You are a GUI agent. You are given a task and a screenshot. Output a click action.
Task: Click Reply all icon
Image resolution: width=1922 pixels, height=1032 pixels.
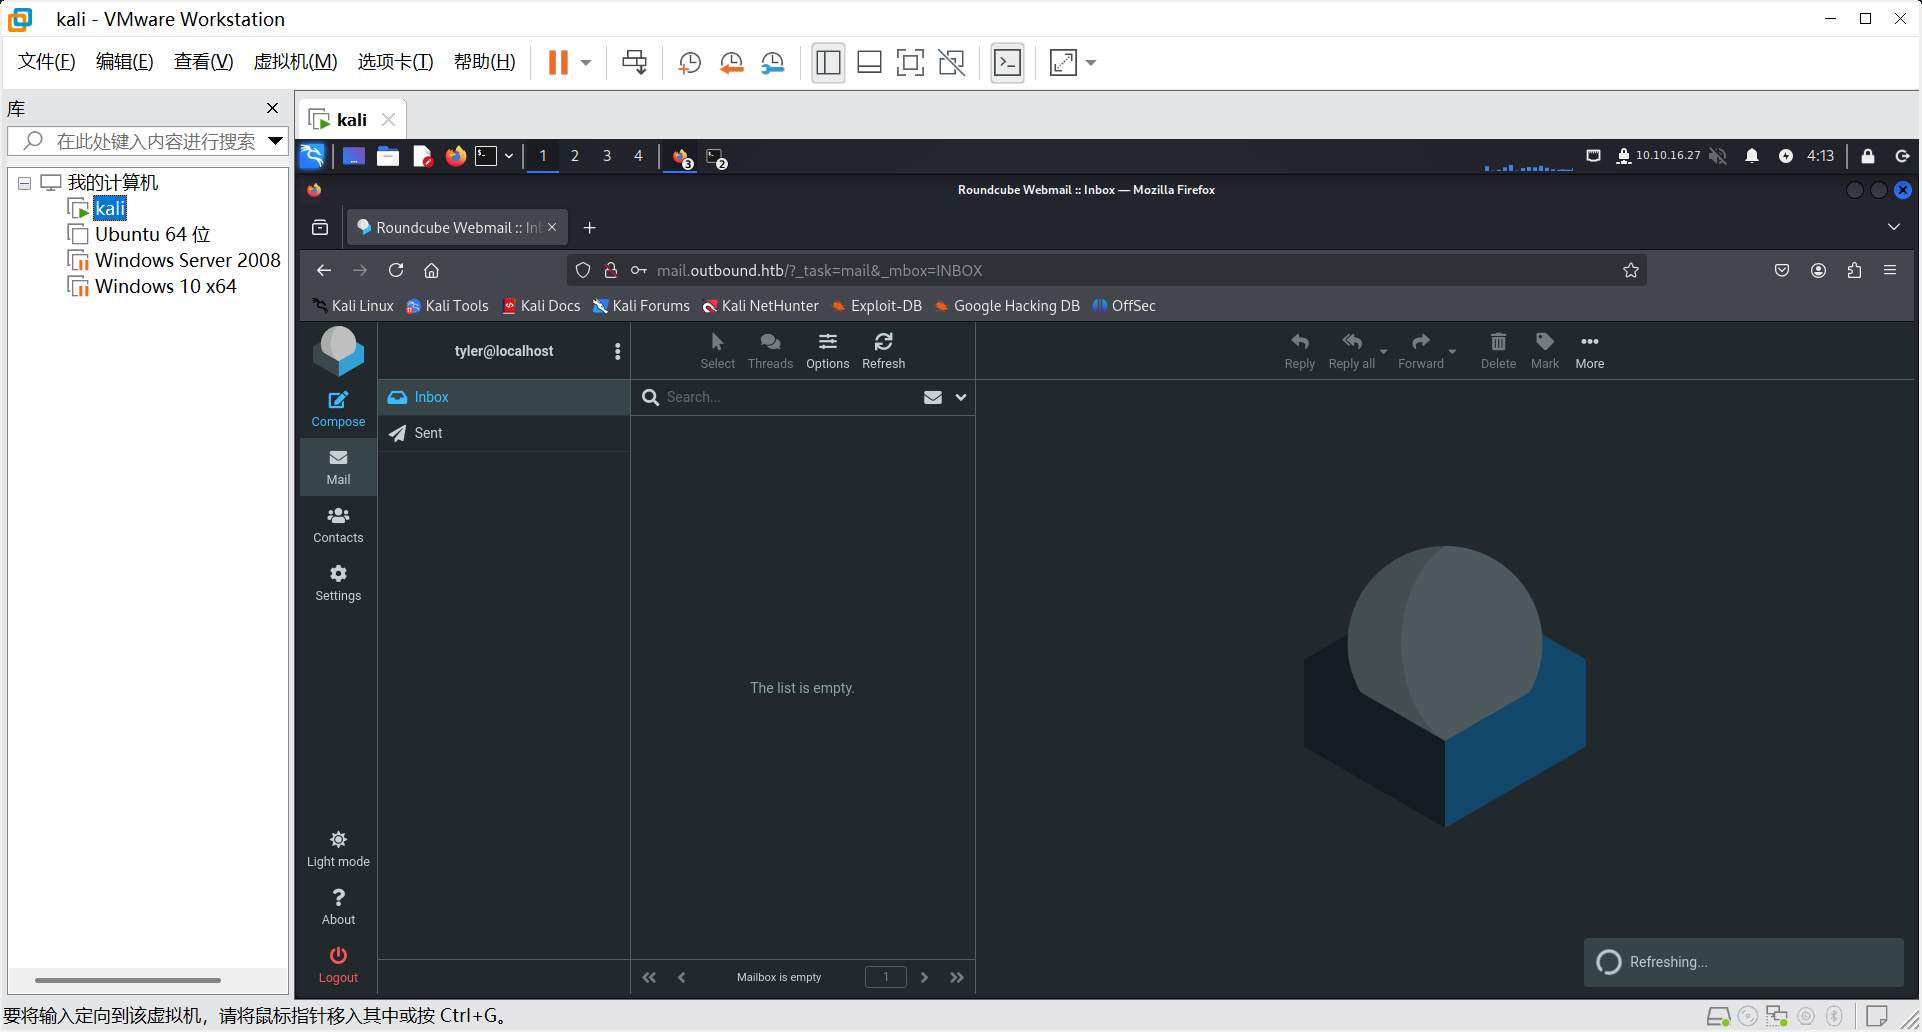point(1351,351)
